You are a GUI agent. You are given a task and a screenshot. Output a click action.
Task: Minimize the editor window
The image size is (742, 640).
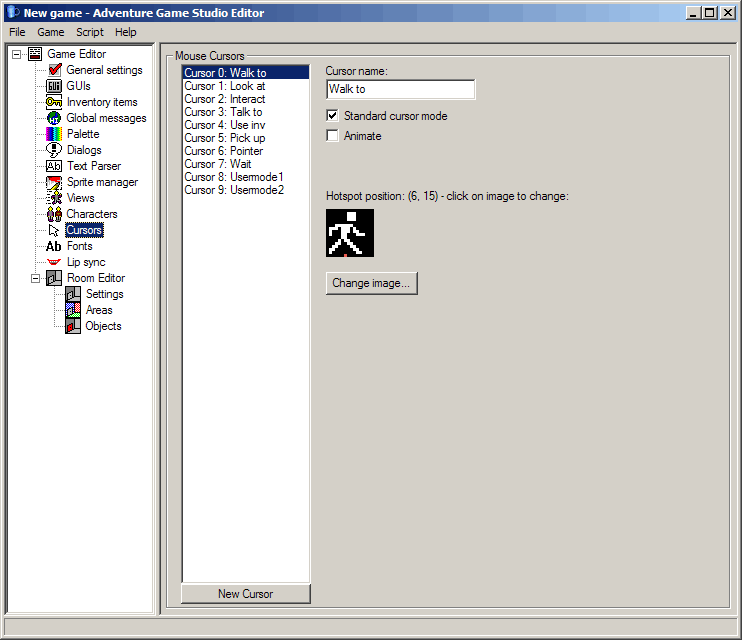[x=694, y=13]
